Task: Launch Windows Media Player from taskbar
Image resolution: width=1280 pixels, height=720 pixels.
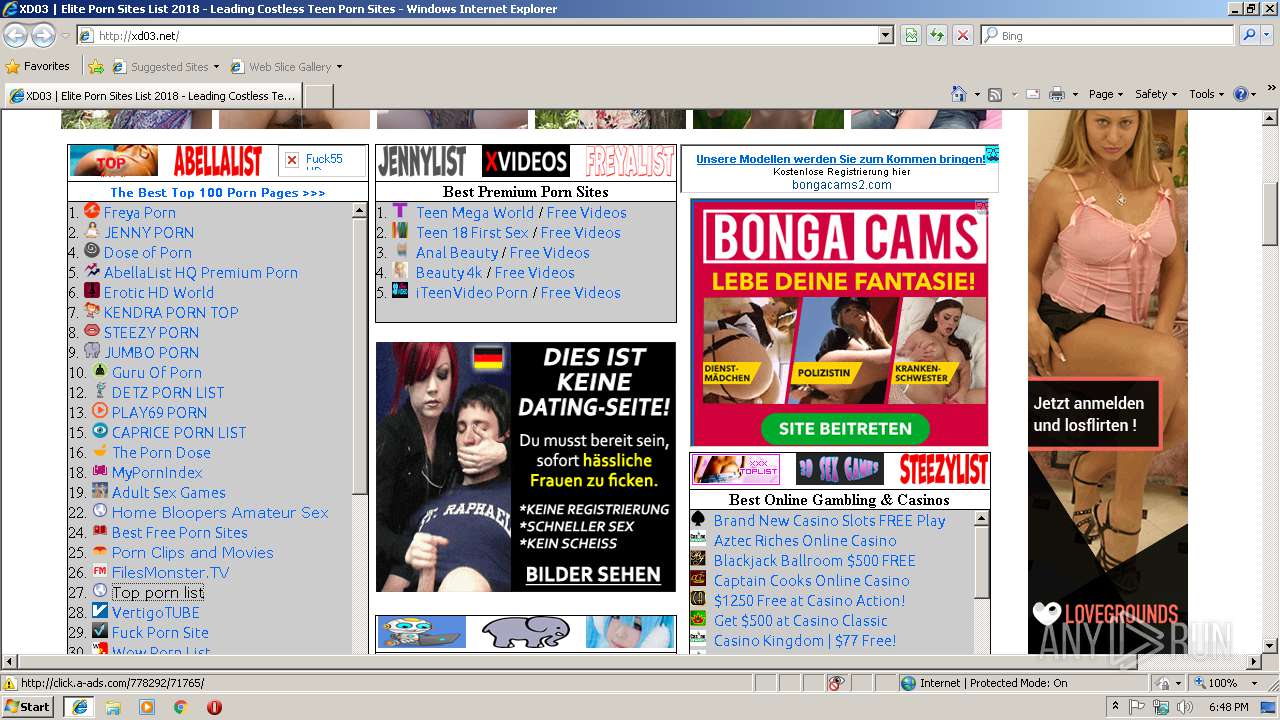Action: tap(147, 706)
